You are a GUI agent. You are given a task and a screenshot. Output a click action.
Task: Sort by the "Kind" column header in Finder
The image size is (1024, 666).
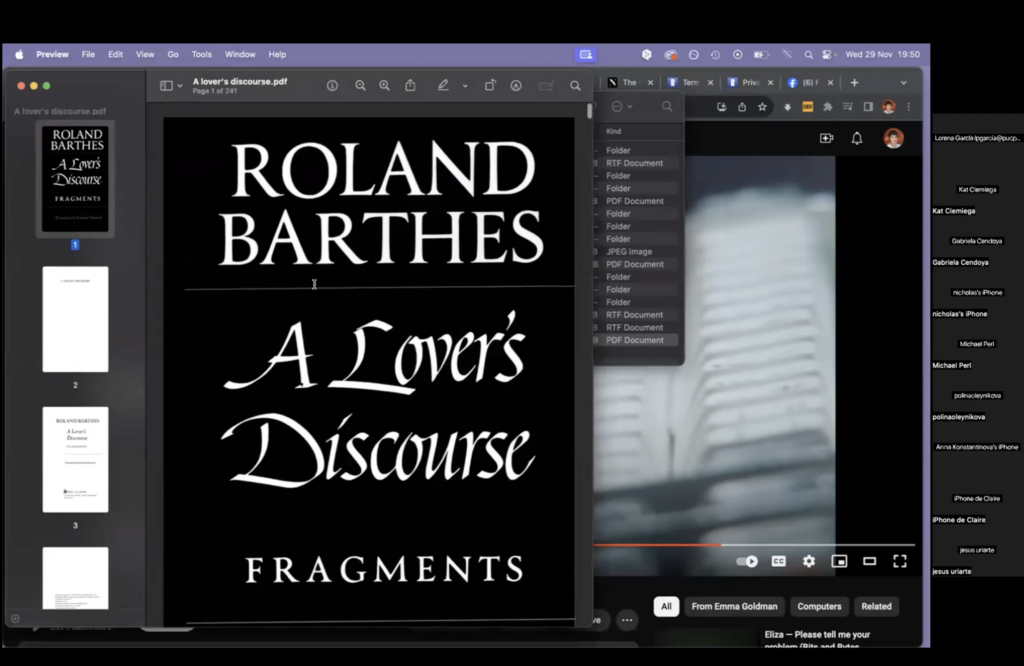click(613, 131)
